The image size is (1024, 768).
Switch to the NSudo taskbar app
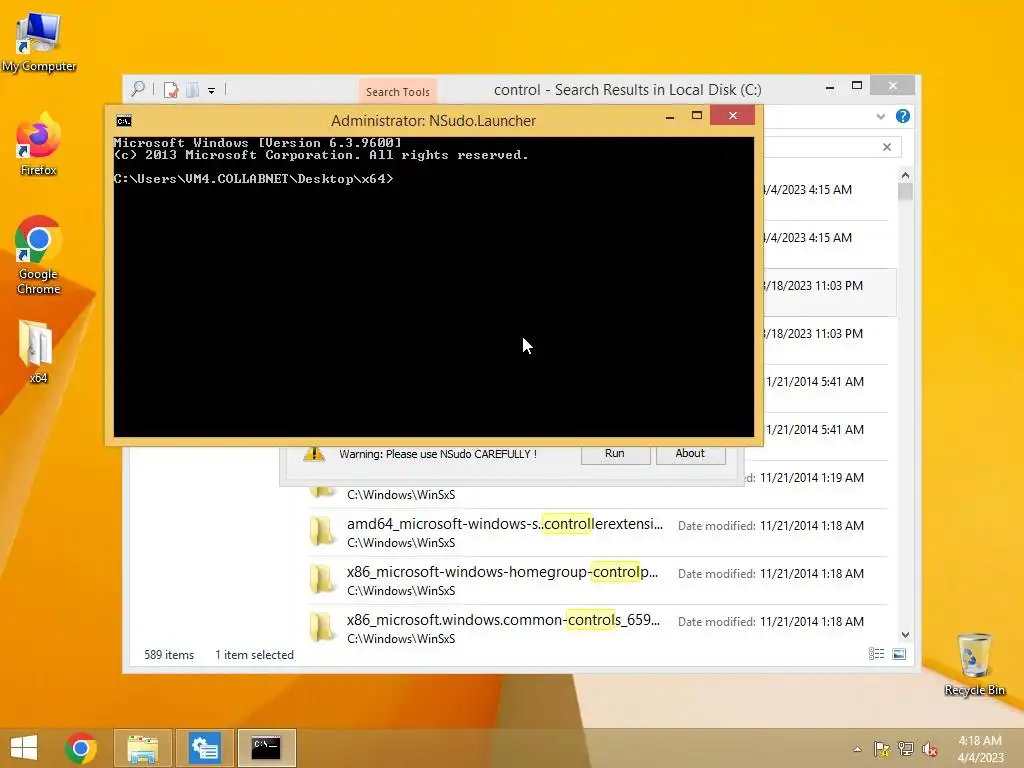[x=204, y=748]
